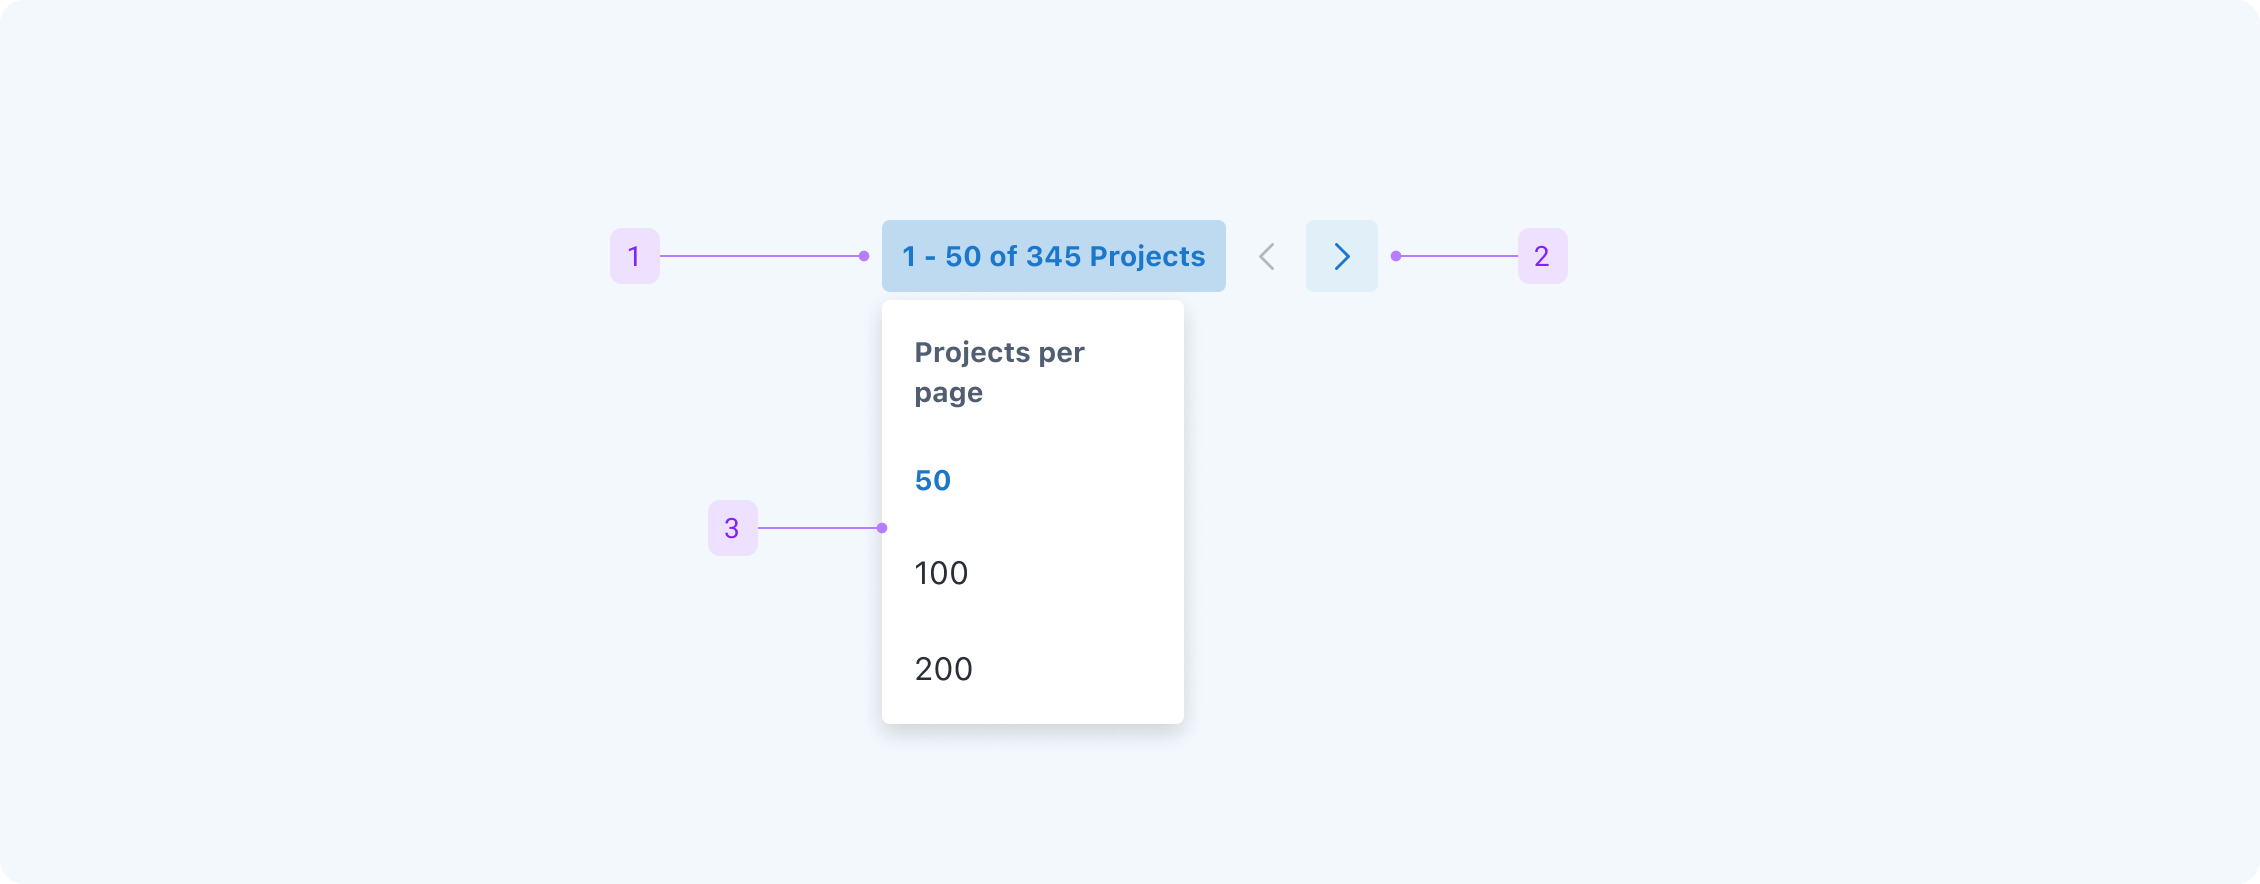Click the purple dot on the dropdown menu edge
The width and height of the screenshot is (2260, 884).
(x=882, y=528)
